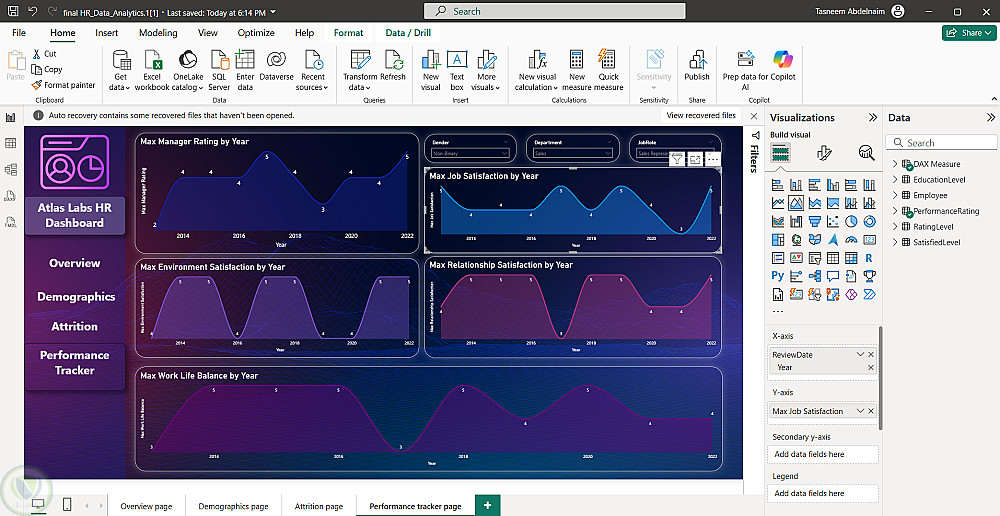
Task: Switch to Table view in left sidebar
Action: (11, 143)
